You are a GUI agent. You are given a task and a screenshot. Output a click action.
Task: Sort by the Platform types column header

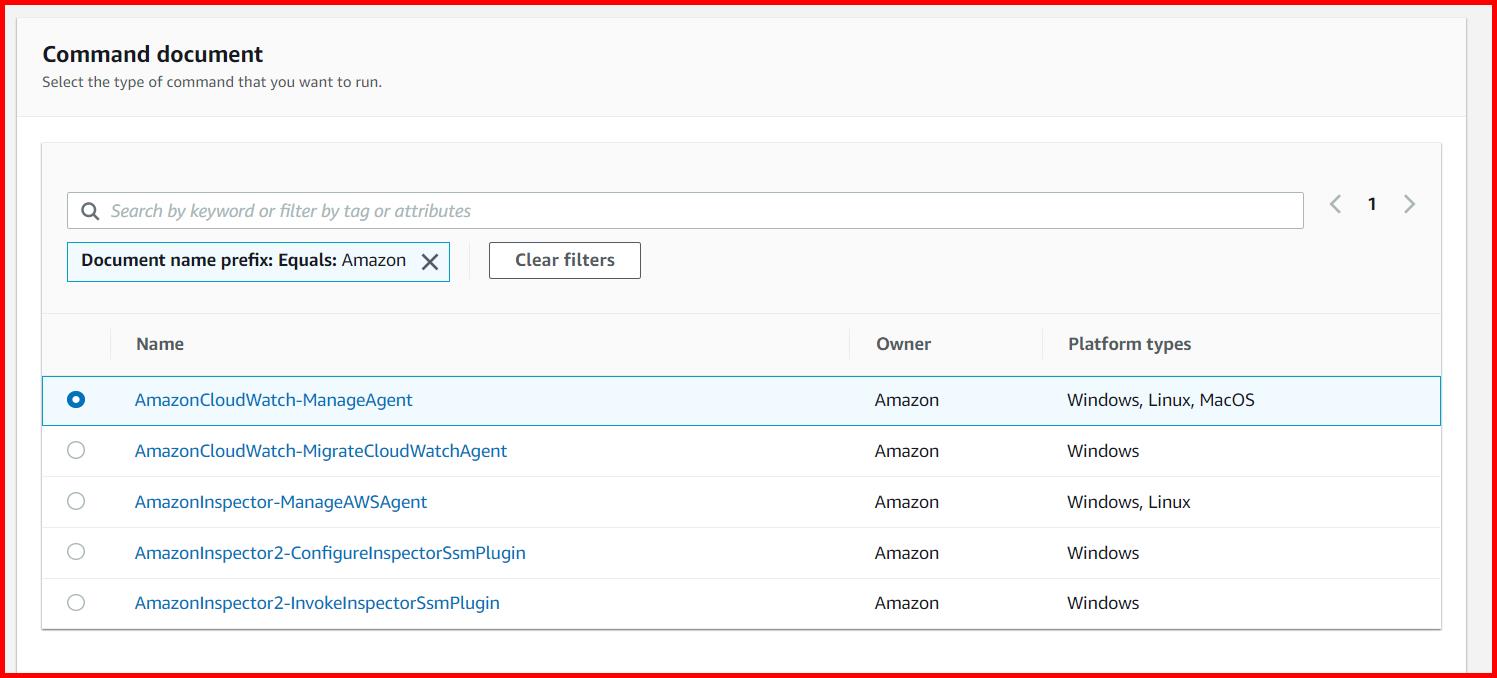(x=1128, y=343)
